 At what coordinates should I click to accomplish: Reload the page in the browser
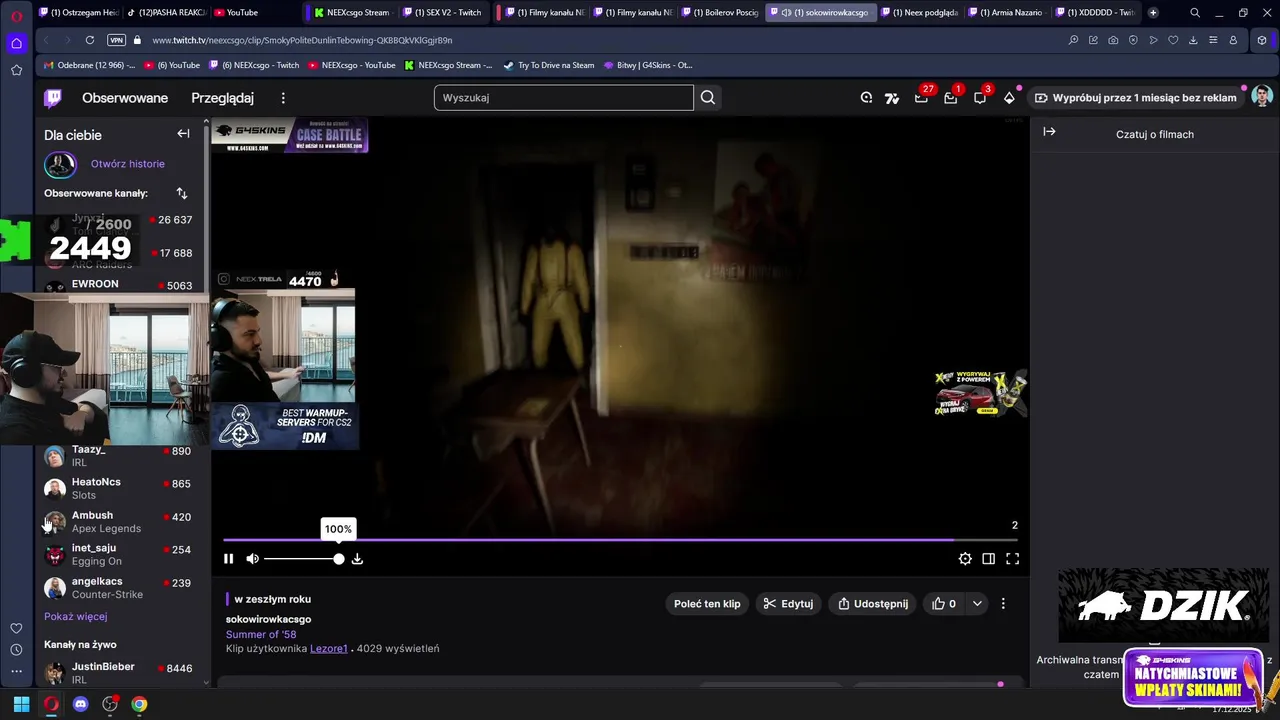(90, 40)
